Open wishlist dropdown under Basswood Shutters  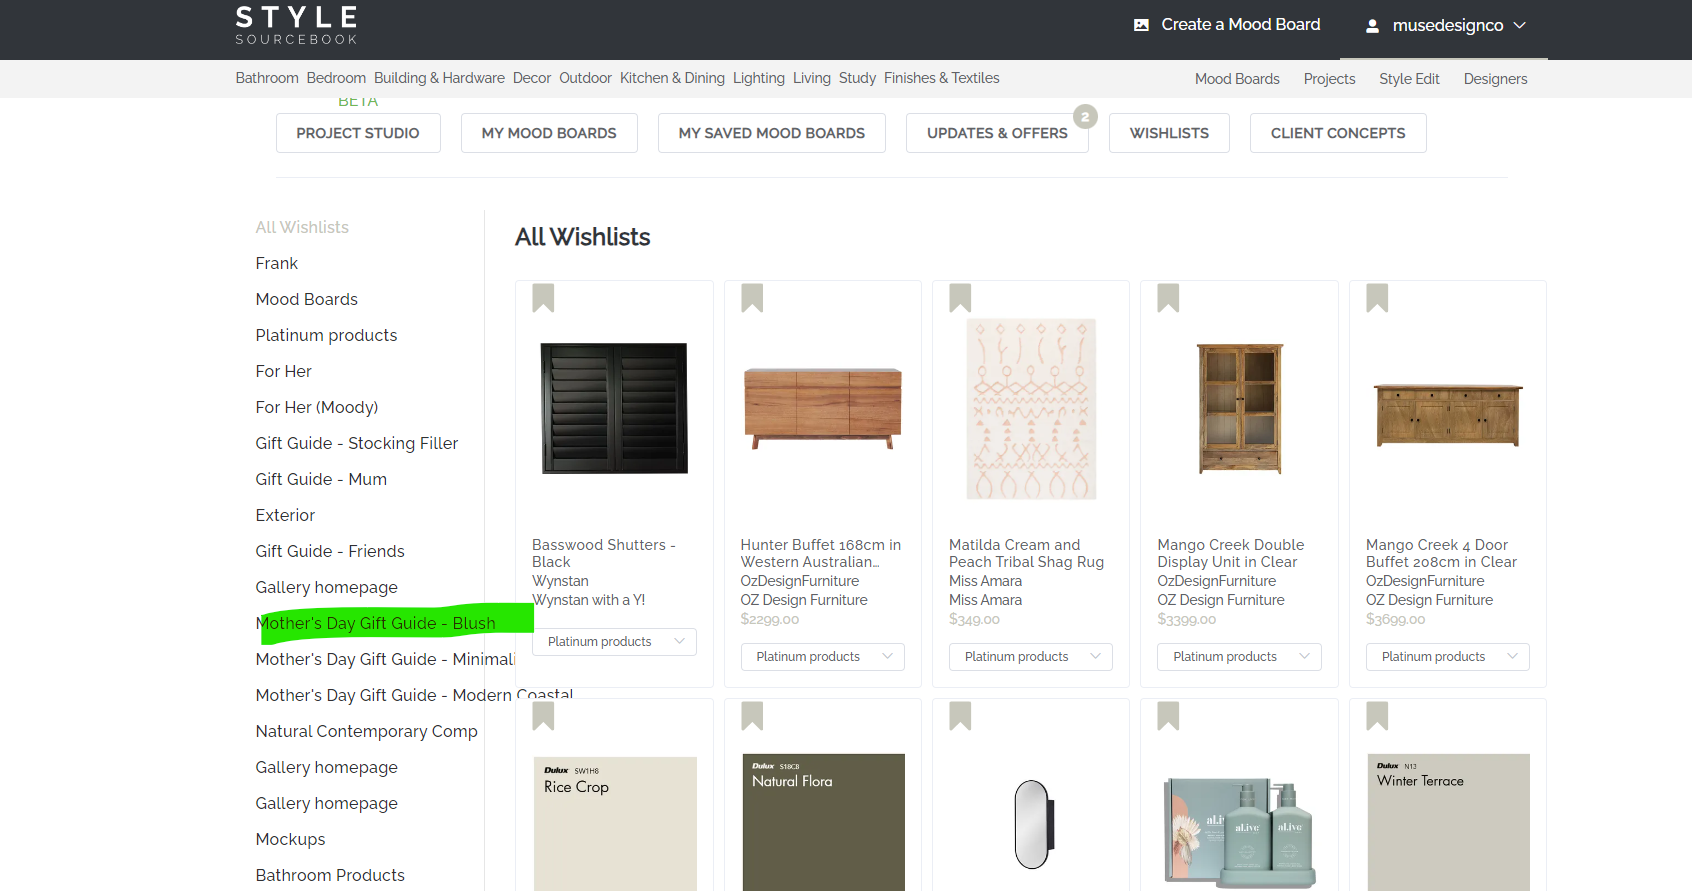(x=614, y=642)
